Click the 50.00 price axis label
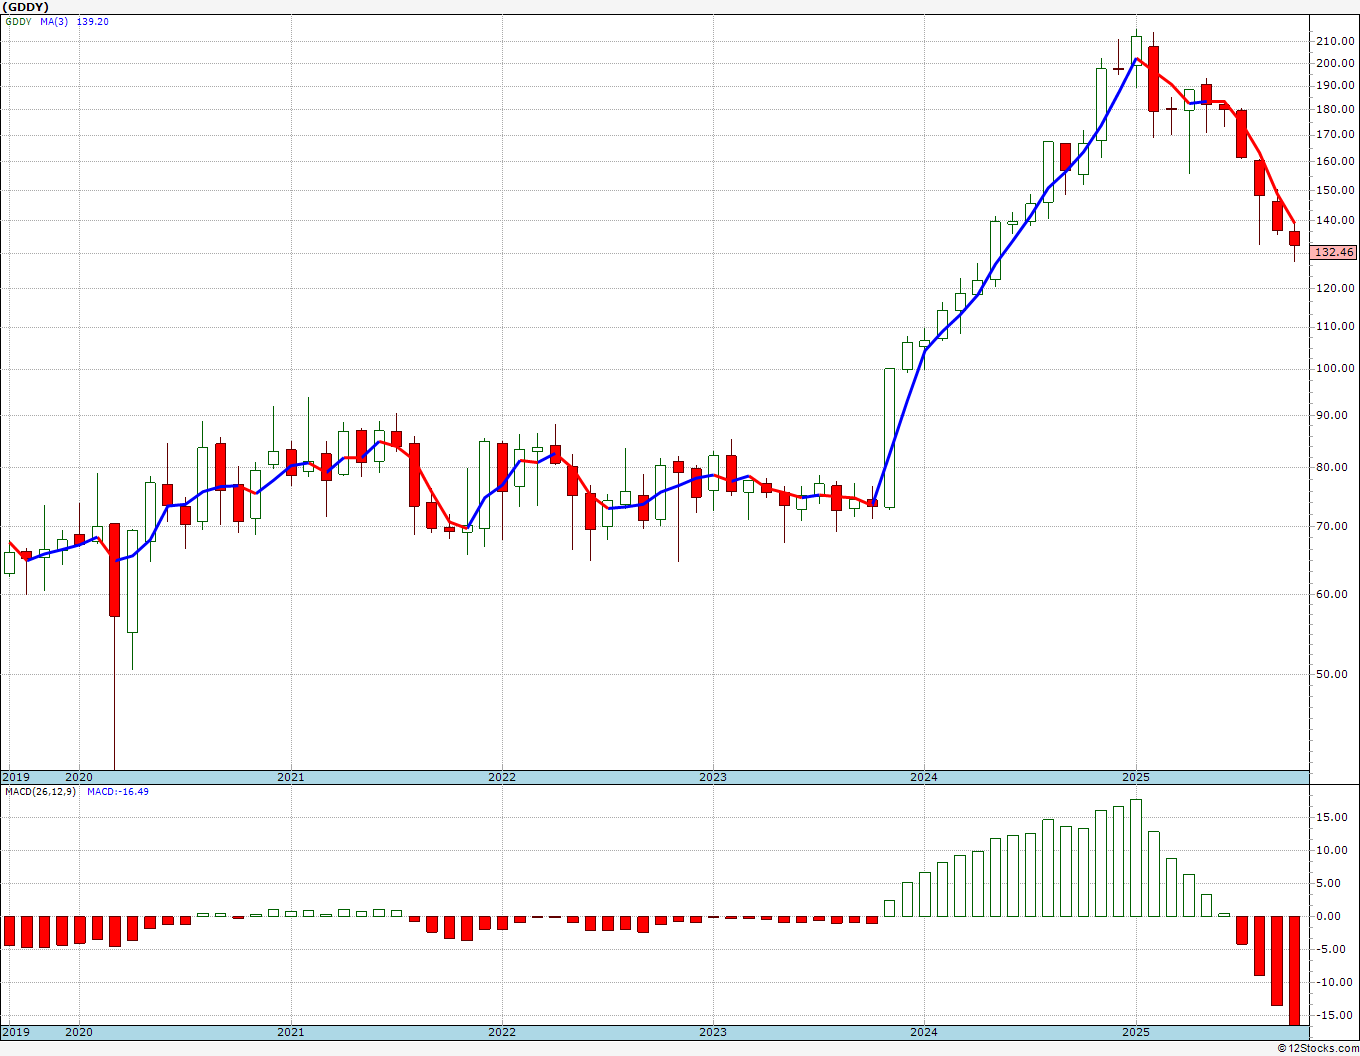 coord(1335,675)
